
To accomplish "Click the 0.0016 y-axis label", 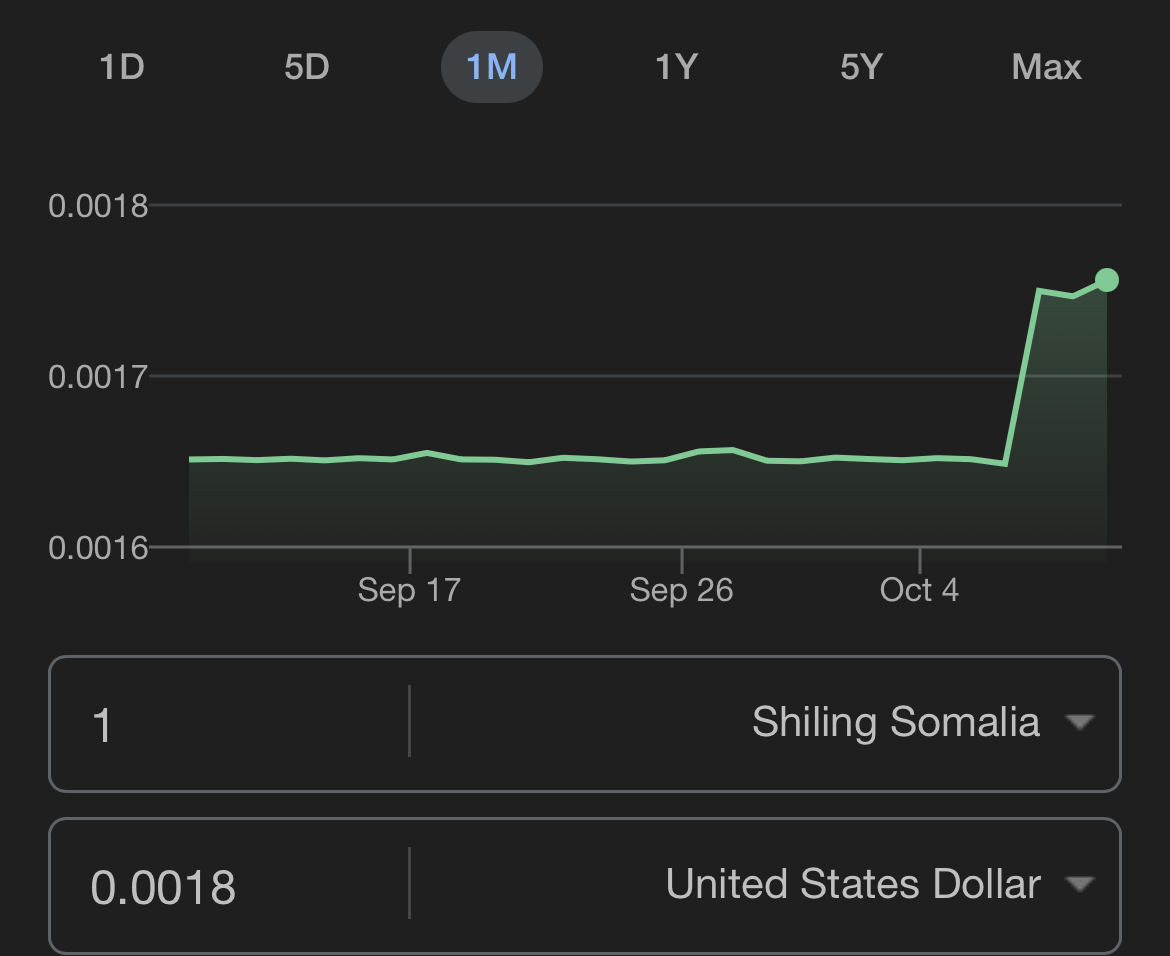I will pos(98,548).
